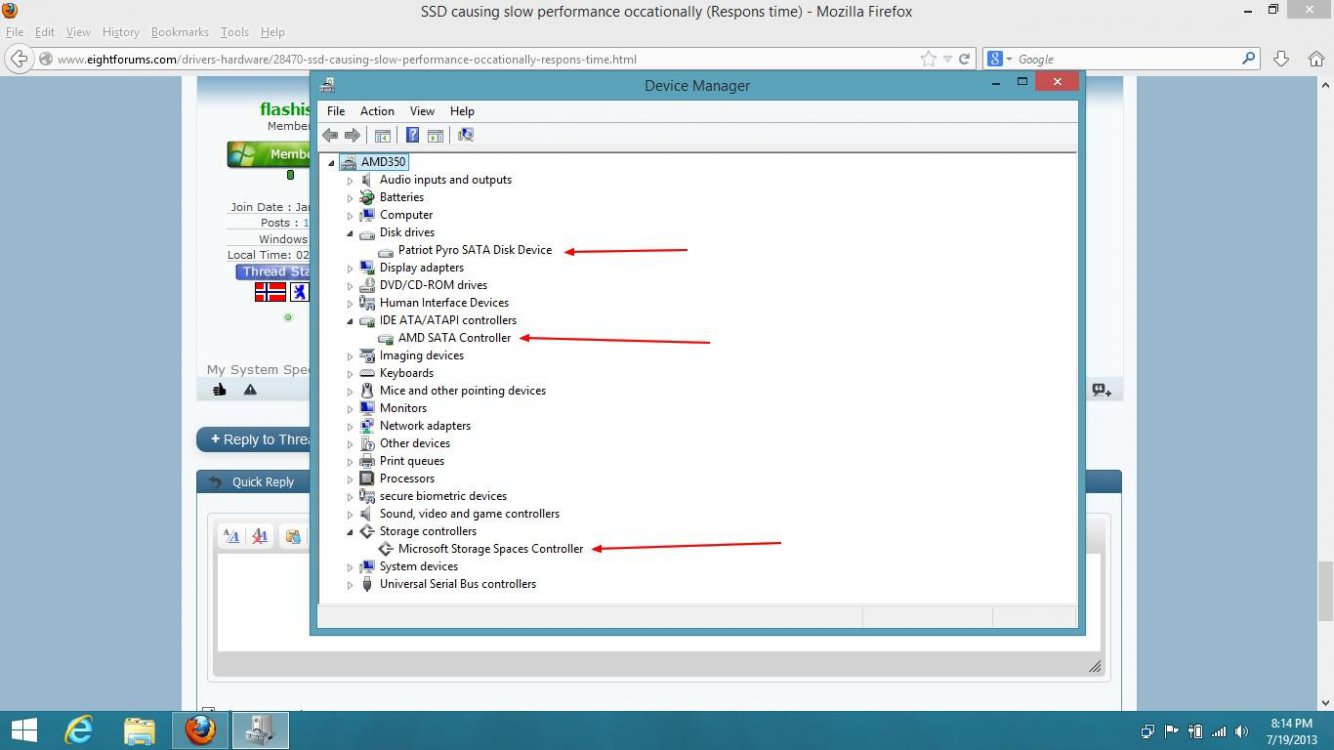This screenshot has height=750, width=1334.
Task: Expand the Display adapters node
Action: [350, 268]
